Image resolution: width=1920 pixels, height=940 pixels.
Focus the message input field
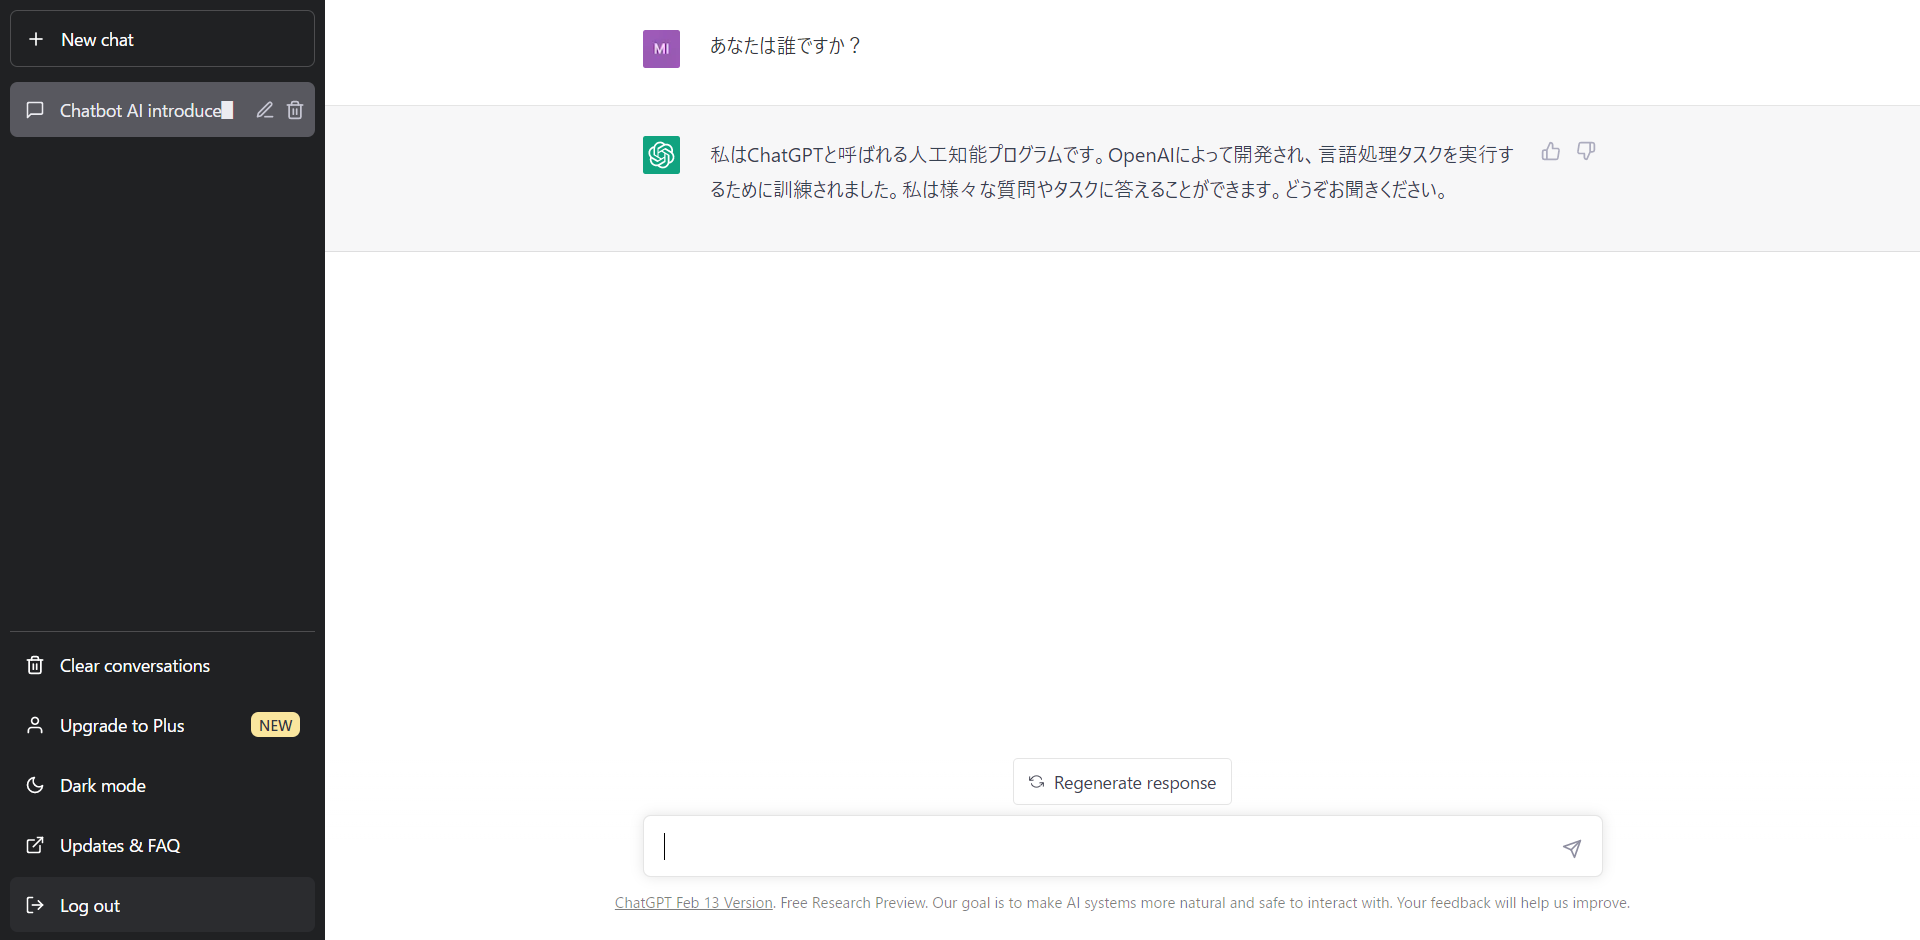(1100, 847)
